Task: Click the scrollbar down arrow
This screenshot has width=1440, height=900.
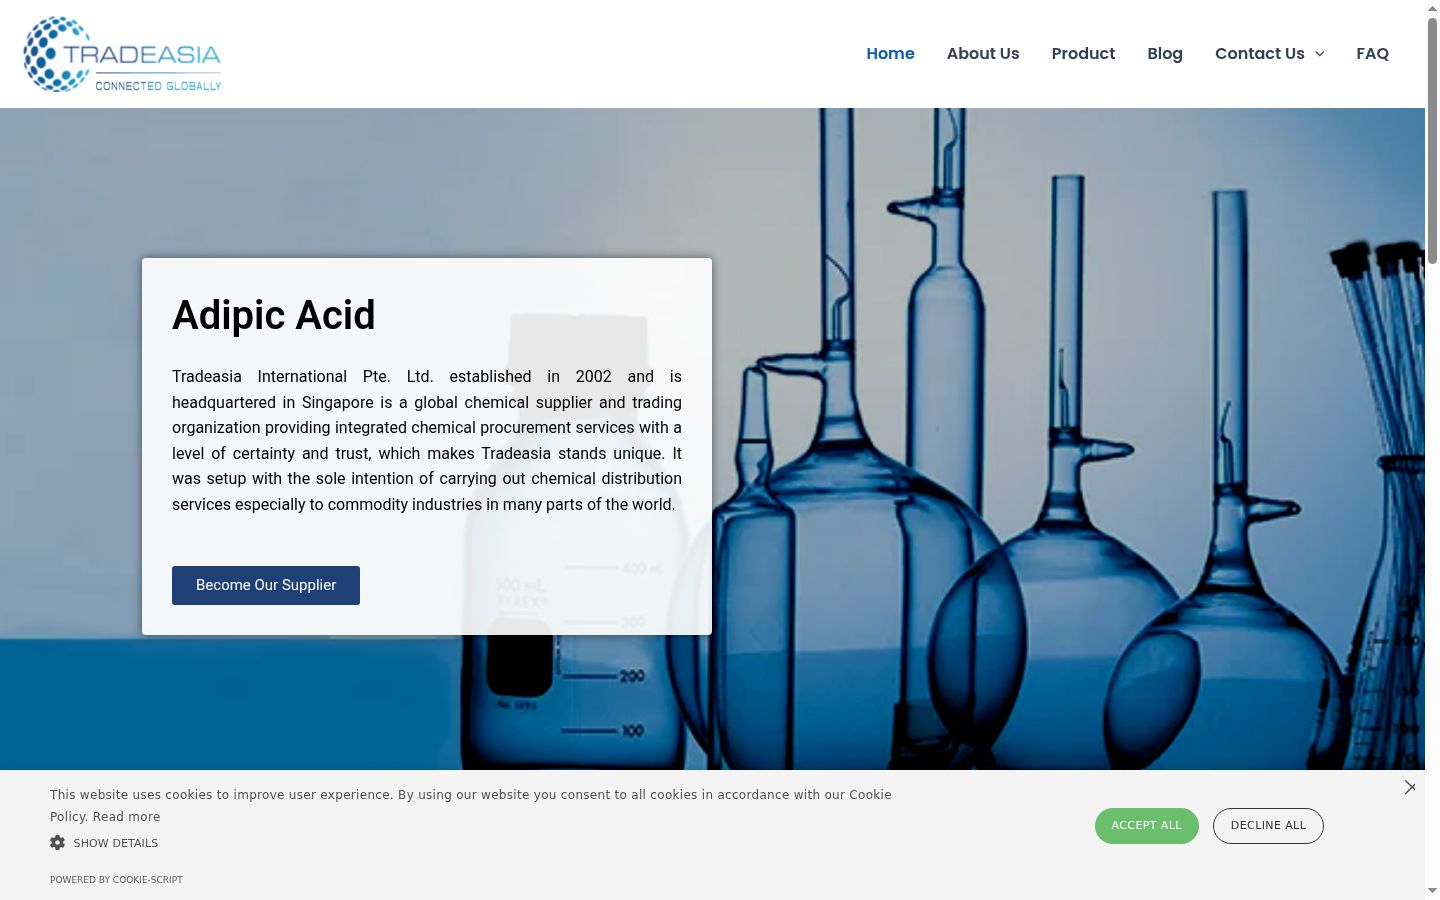Action: pyautogui.click(x=1432, y=891)
